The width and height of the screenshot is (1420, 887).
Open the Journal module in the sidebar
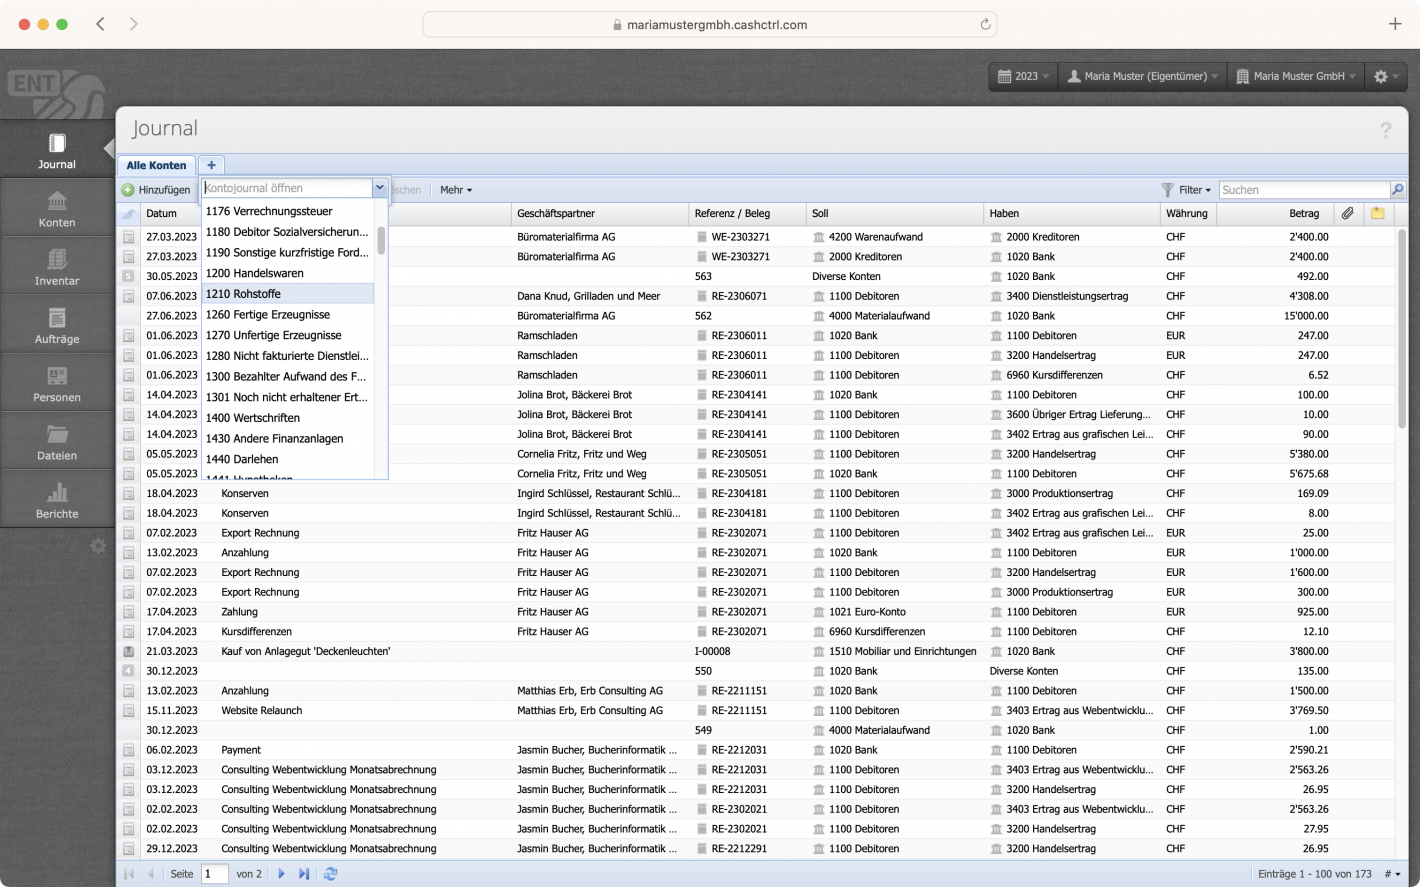tap(55, 148)
